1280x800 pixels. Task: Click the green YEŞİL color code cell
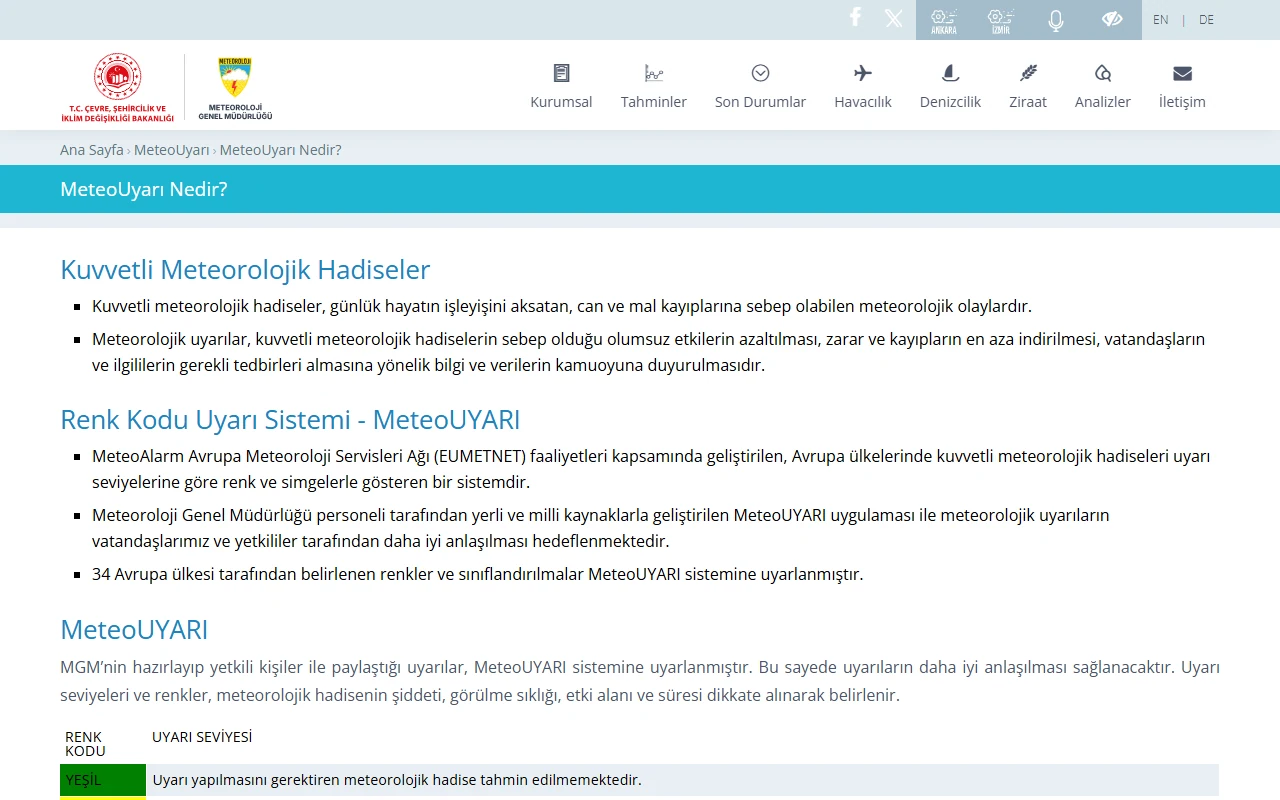coord(103,780)
